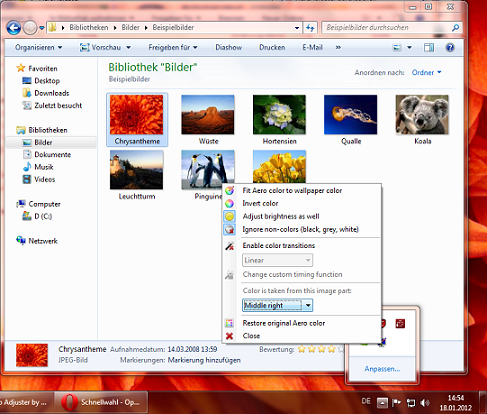Select Computer in the navigation pane

[38, 204]
